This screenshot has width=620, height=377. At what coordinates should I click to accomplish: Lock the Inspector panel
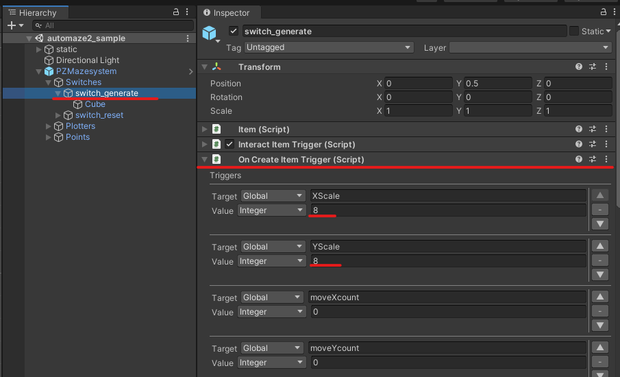(603, 12)
